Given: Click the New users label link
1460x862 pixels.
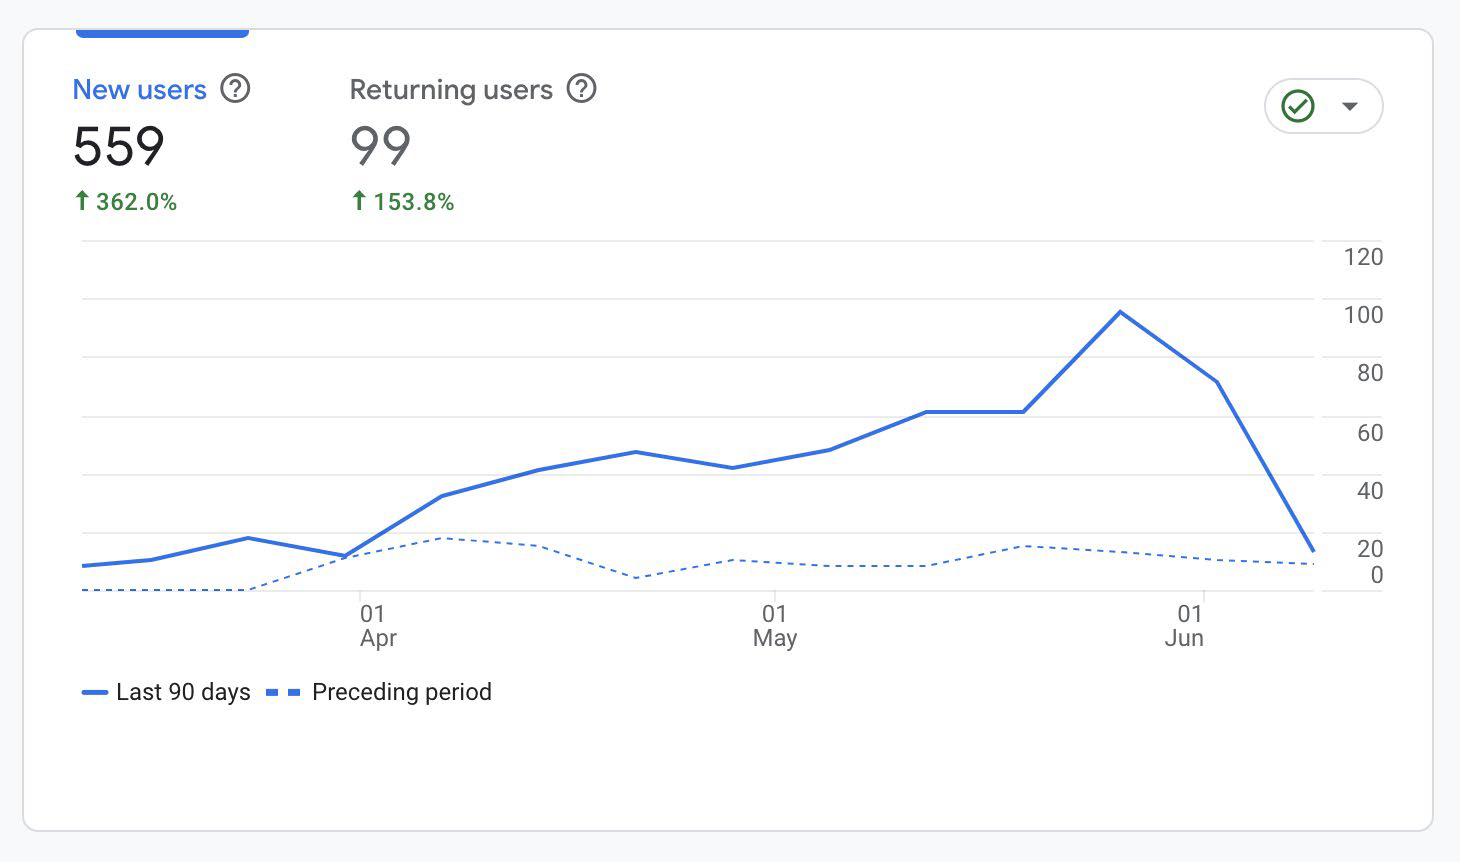Looking at the screenshot, I should pos(139,89).
